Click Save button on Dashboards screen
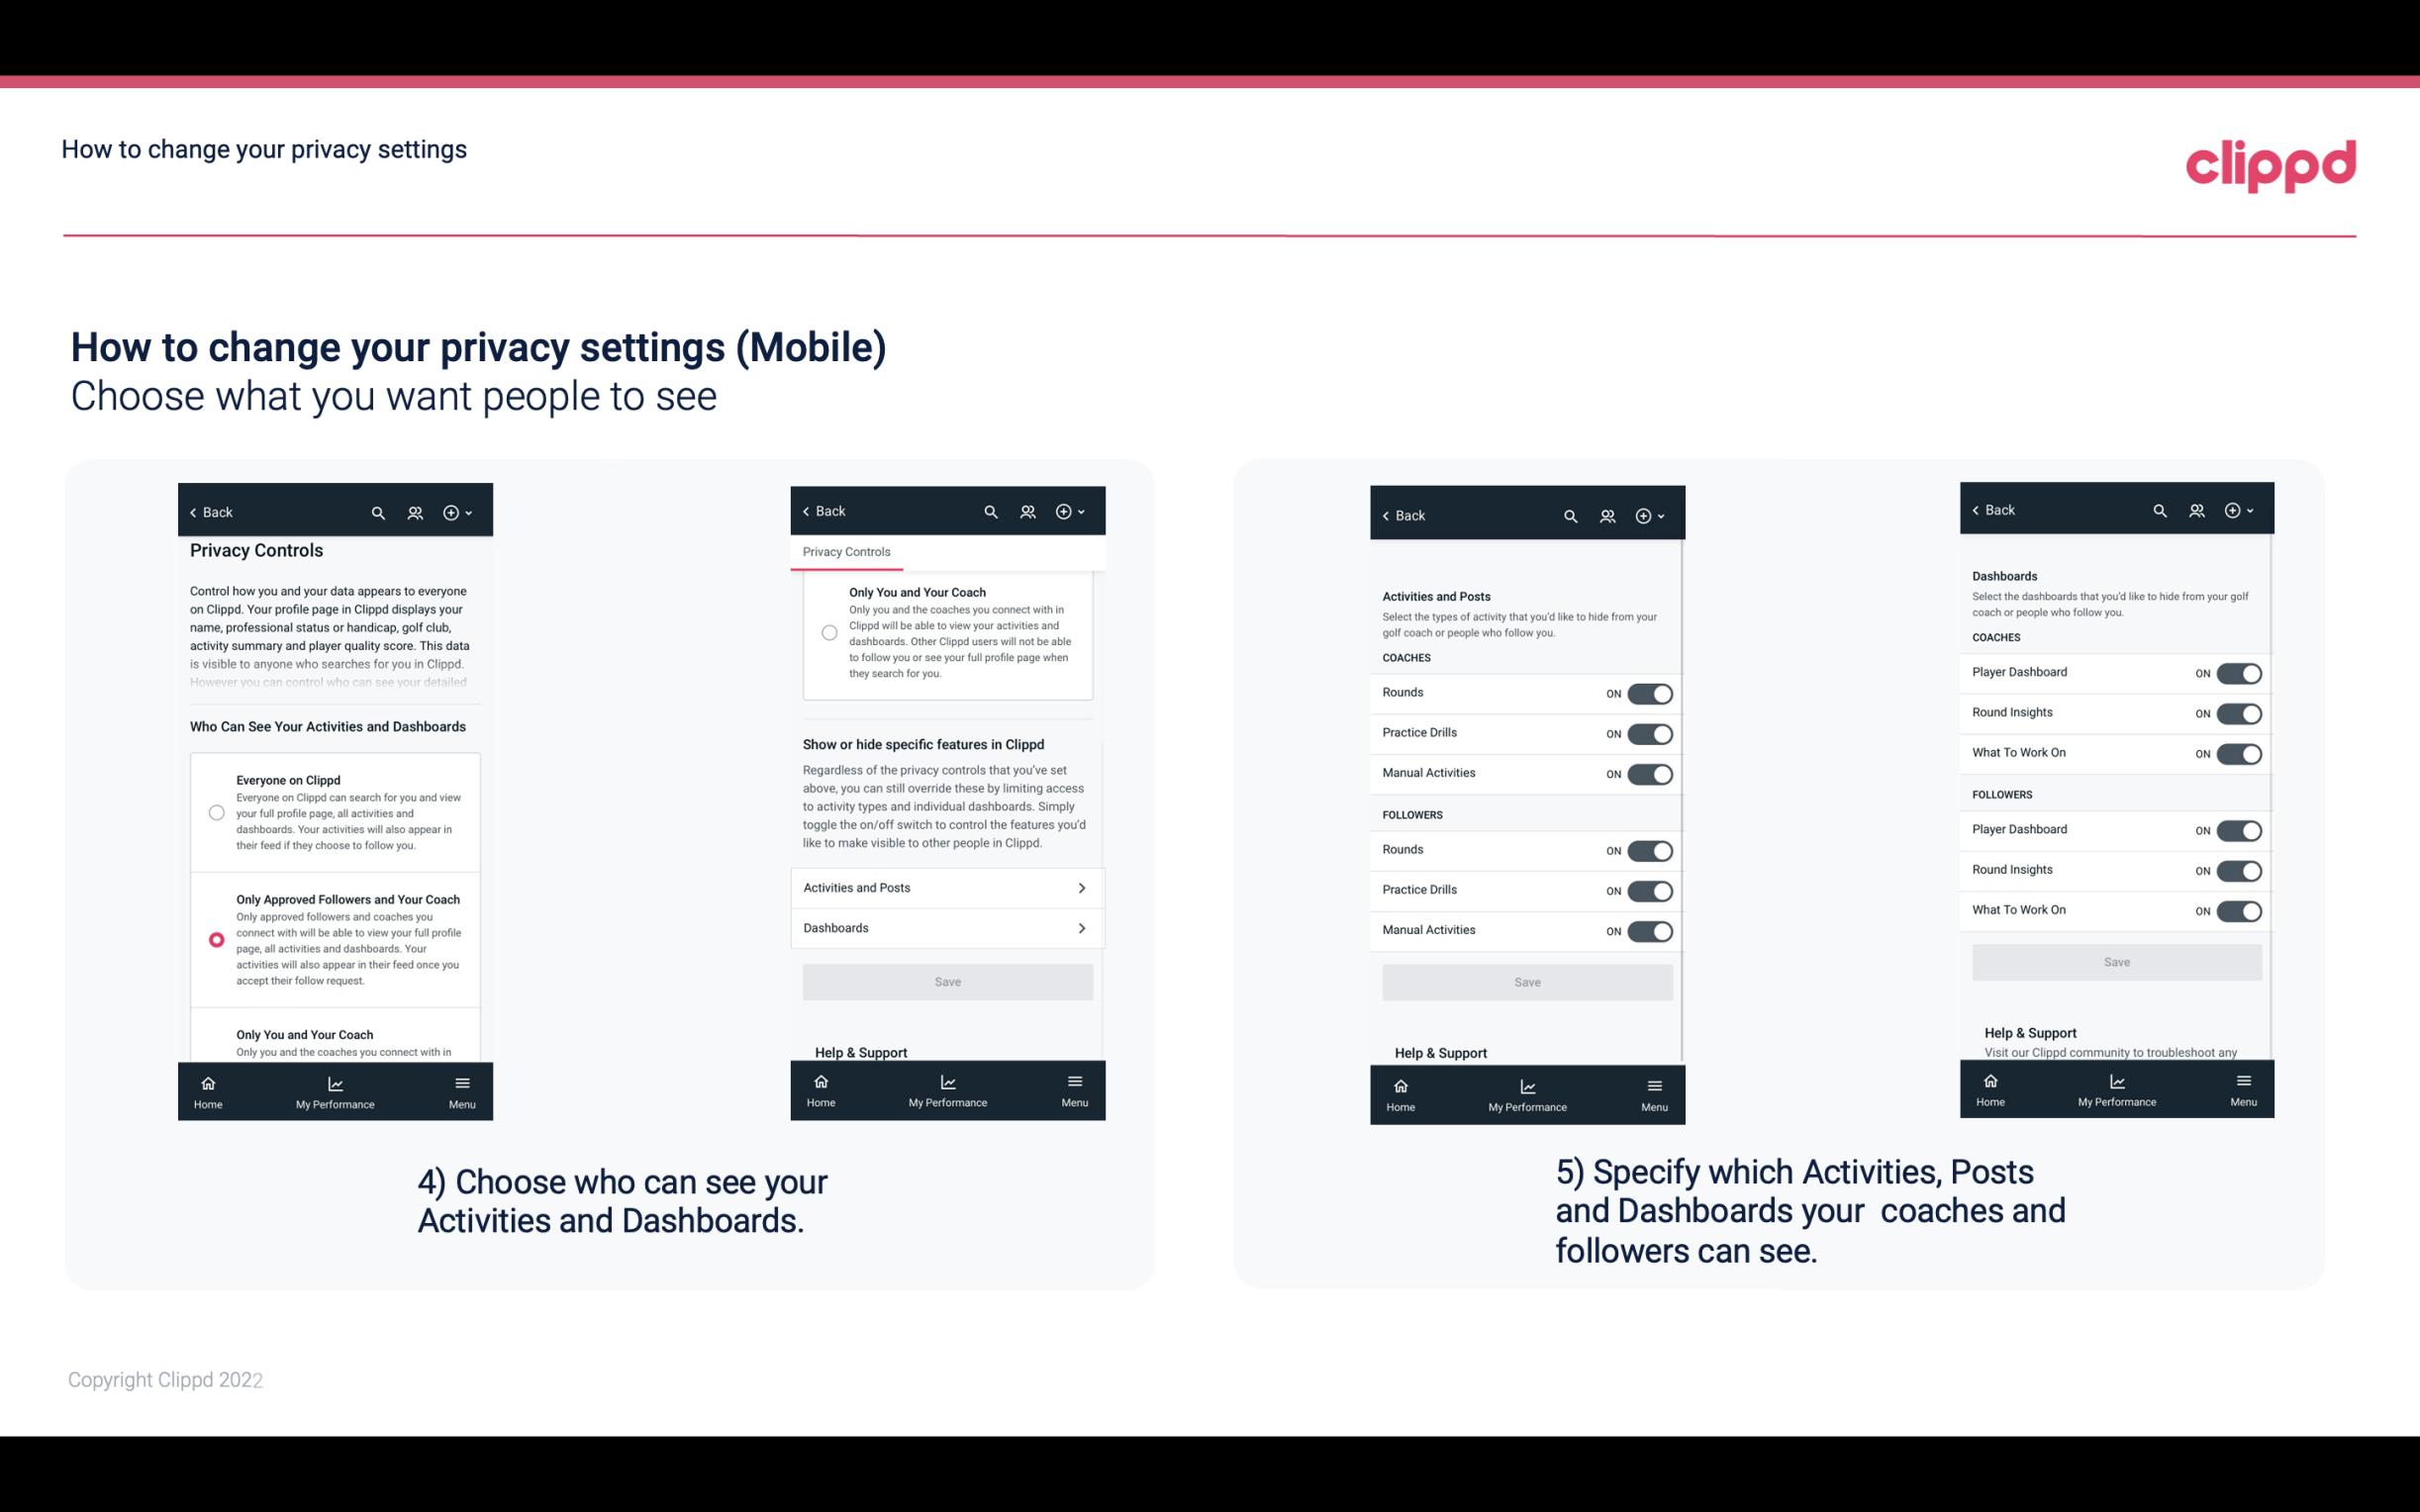Viewport: 2420px width, 1512px height. [2117, 962]
